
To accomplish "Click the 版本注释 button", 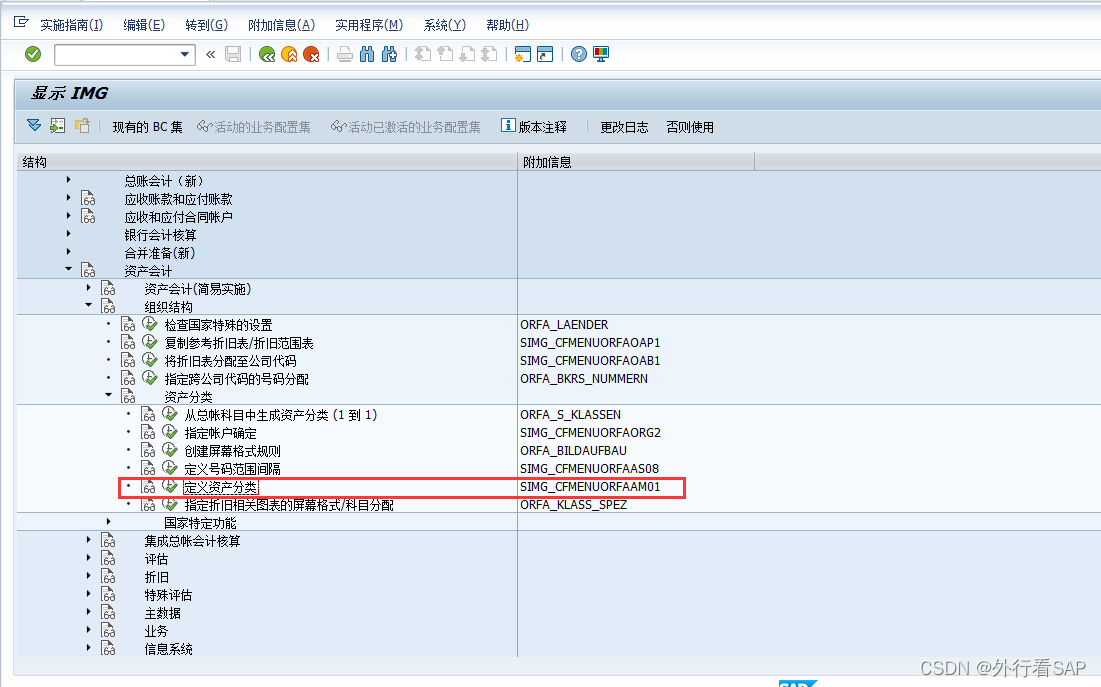I will click(x=538, y=126).
